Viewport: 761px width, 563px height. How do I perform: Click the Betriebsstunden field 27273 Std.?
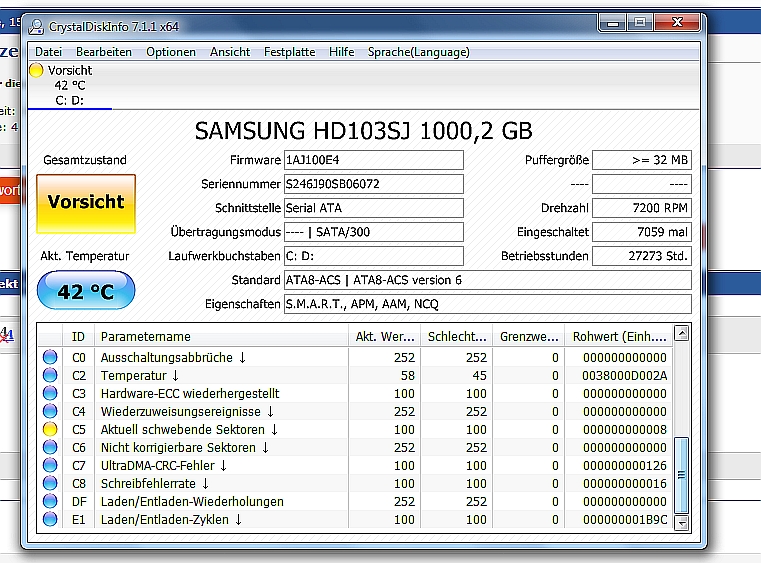pyautogui.click(x=642, y=256)
